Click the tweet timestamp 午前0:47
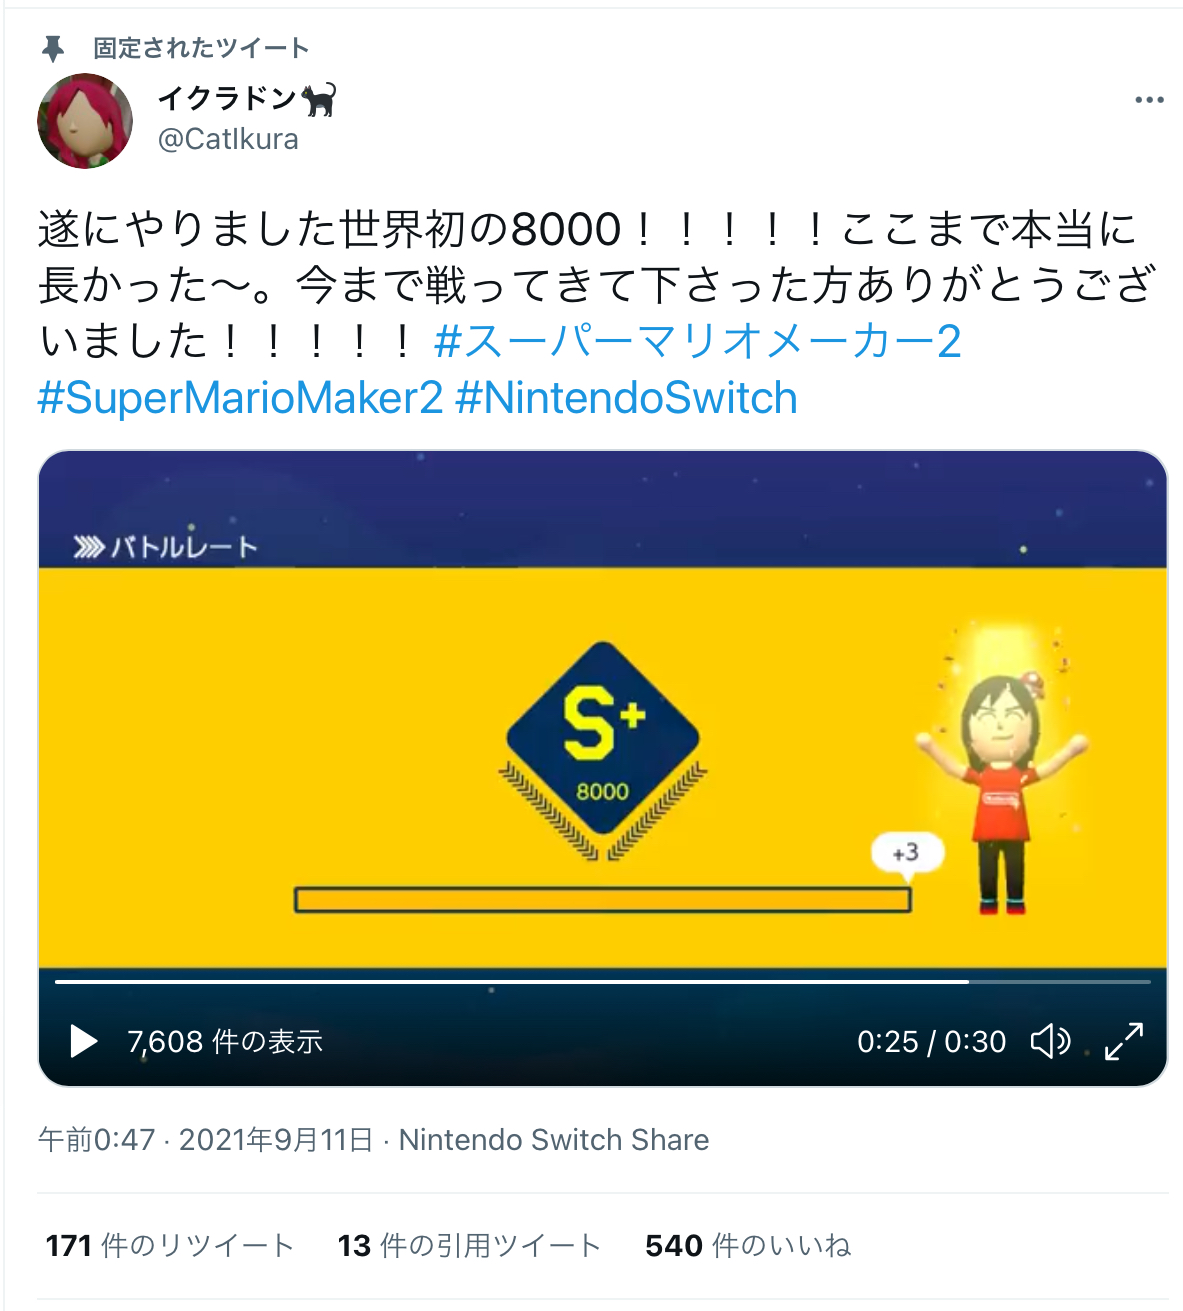 pyautogui.click(x=96, y=1140)
